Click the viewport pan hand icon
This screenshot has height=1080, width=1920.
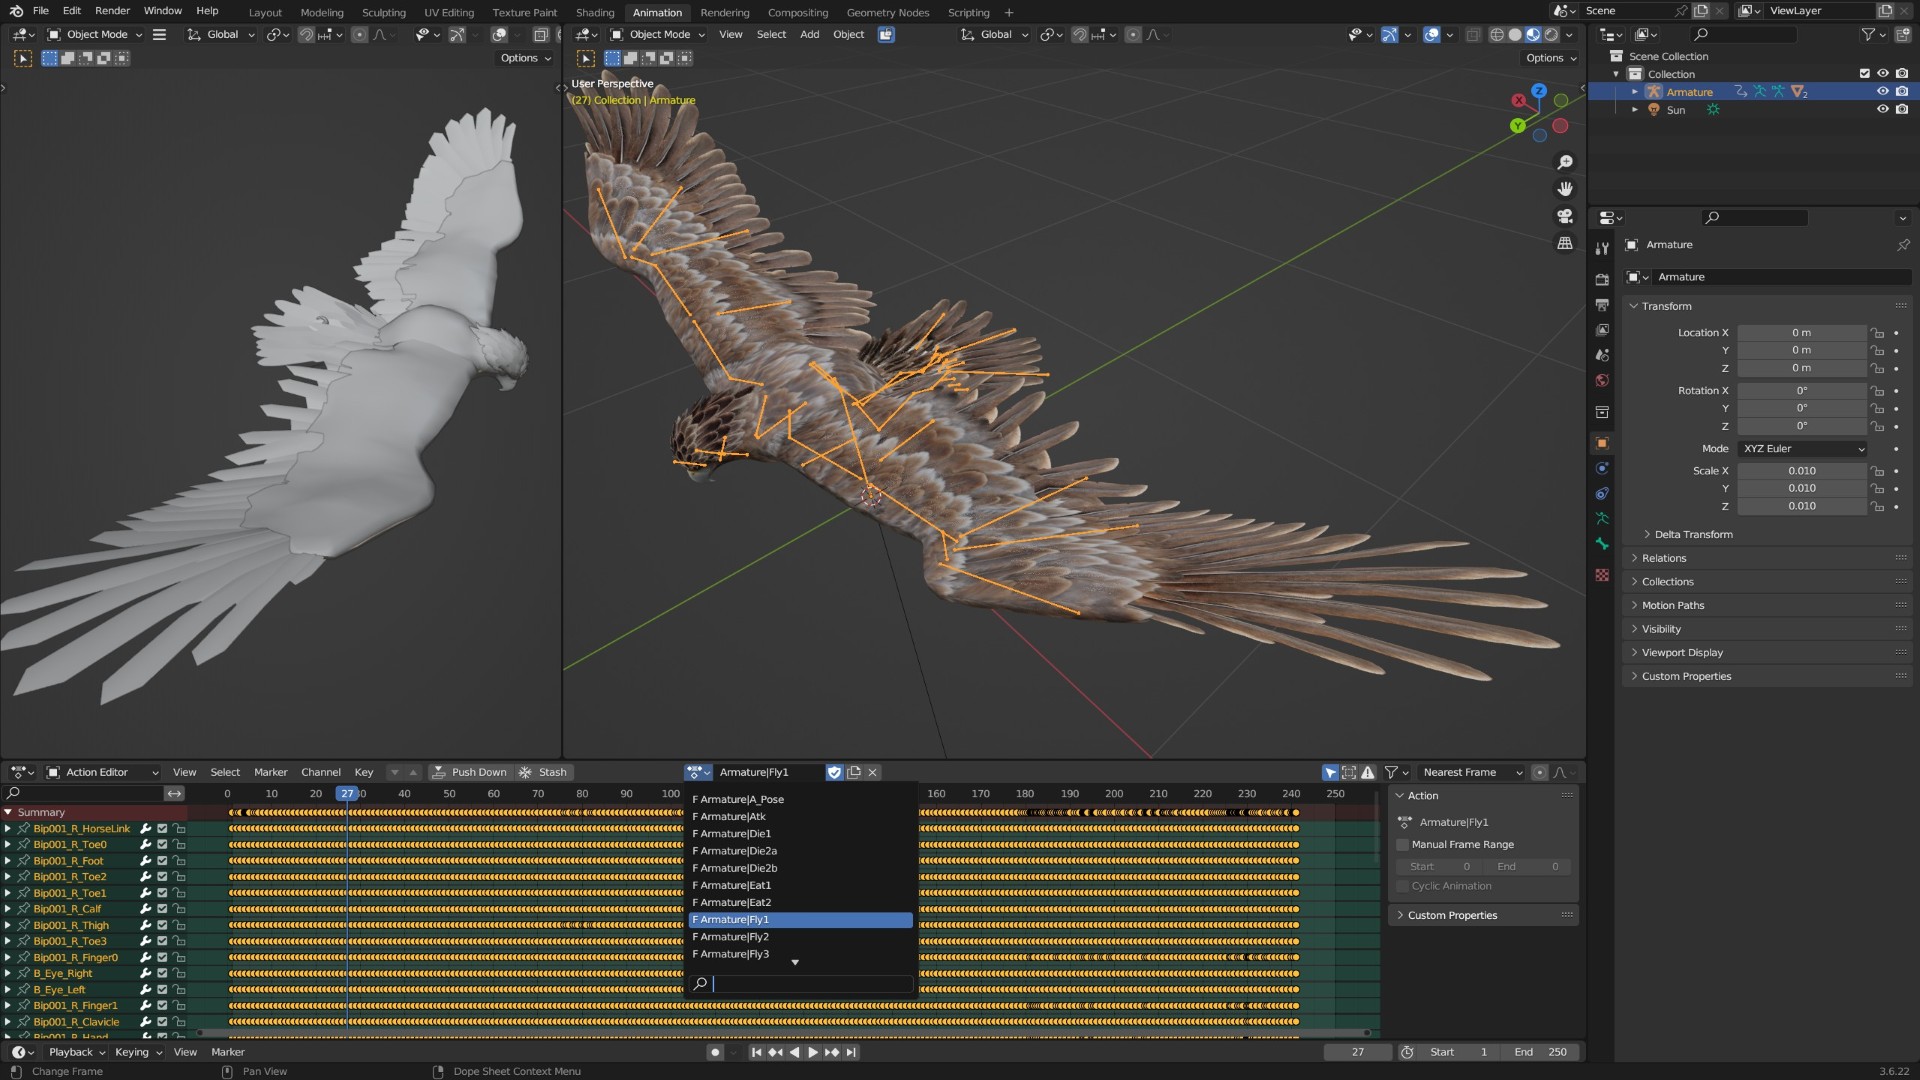(1565, 189)
